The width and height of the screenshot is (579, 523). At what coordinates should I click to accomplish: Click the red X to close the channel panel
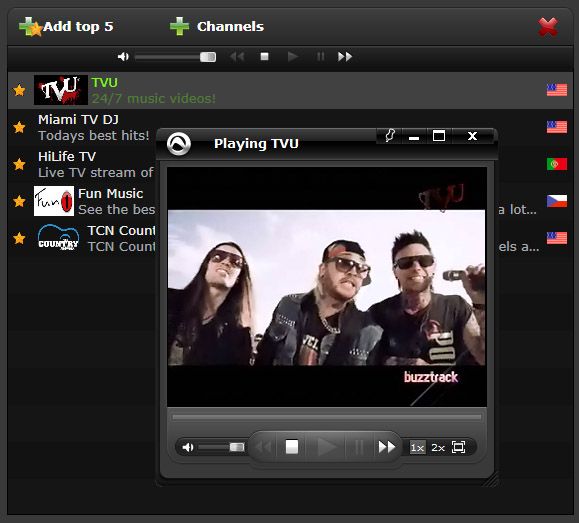[548, 27]
